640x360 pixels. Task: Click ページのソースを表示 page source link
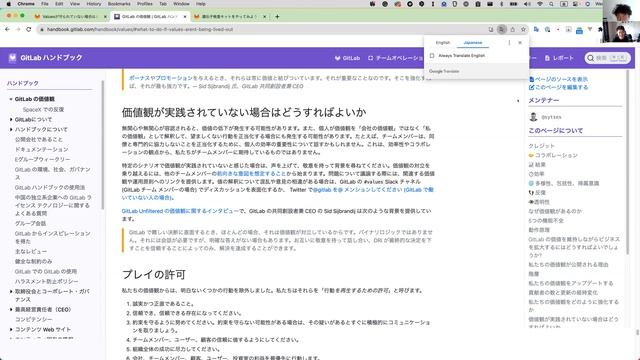point(558,79)
